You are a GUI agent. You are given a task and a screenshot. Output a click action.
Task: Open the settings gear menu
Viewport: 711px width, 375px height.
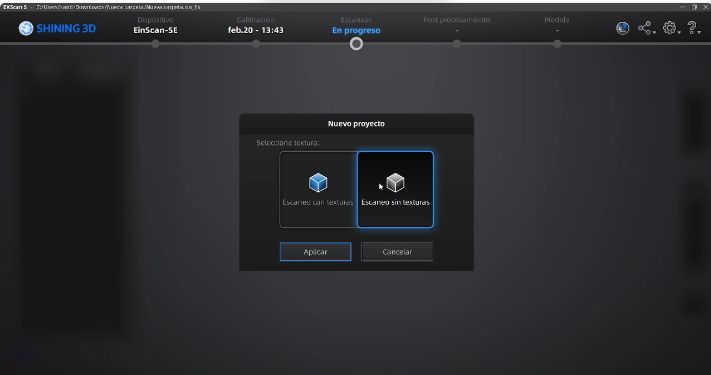click(671, 28)
